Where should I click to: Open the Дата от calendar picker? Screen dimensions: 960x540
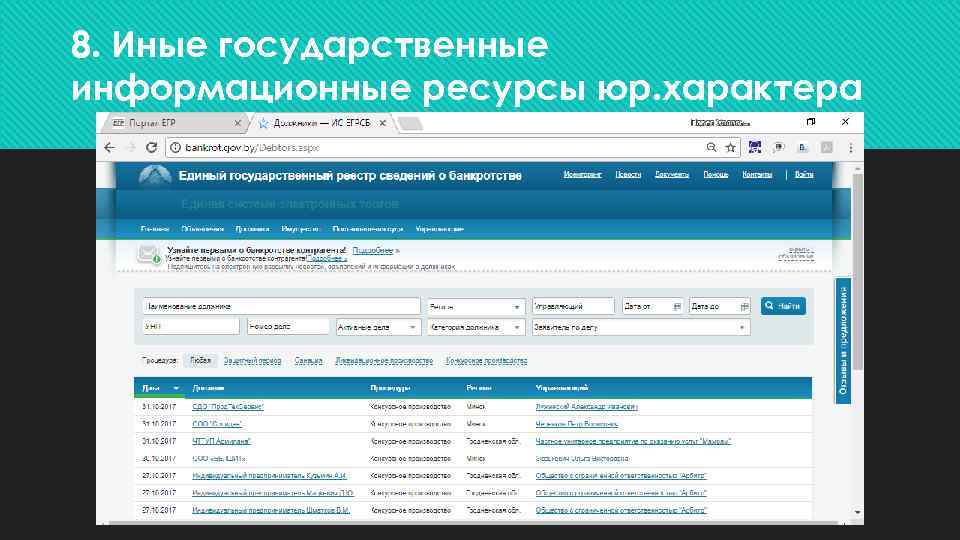tap(677, 306)
